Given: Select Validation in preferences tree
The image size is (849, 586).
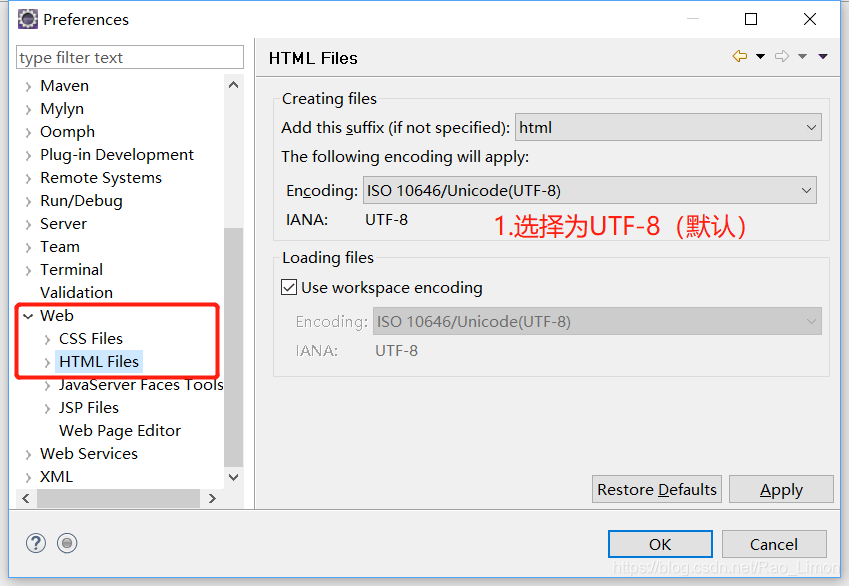Looking at the screenshot, I should coord(76,292).
